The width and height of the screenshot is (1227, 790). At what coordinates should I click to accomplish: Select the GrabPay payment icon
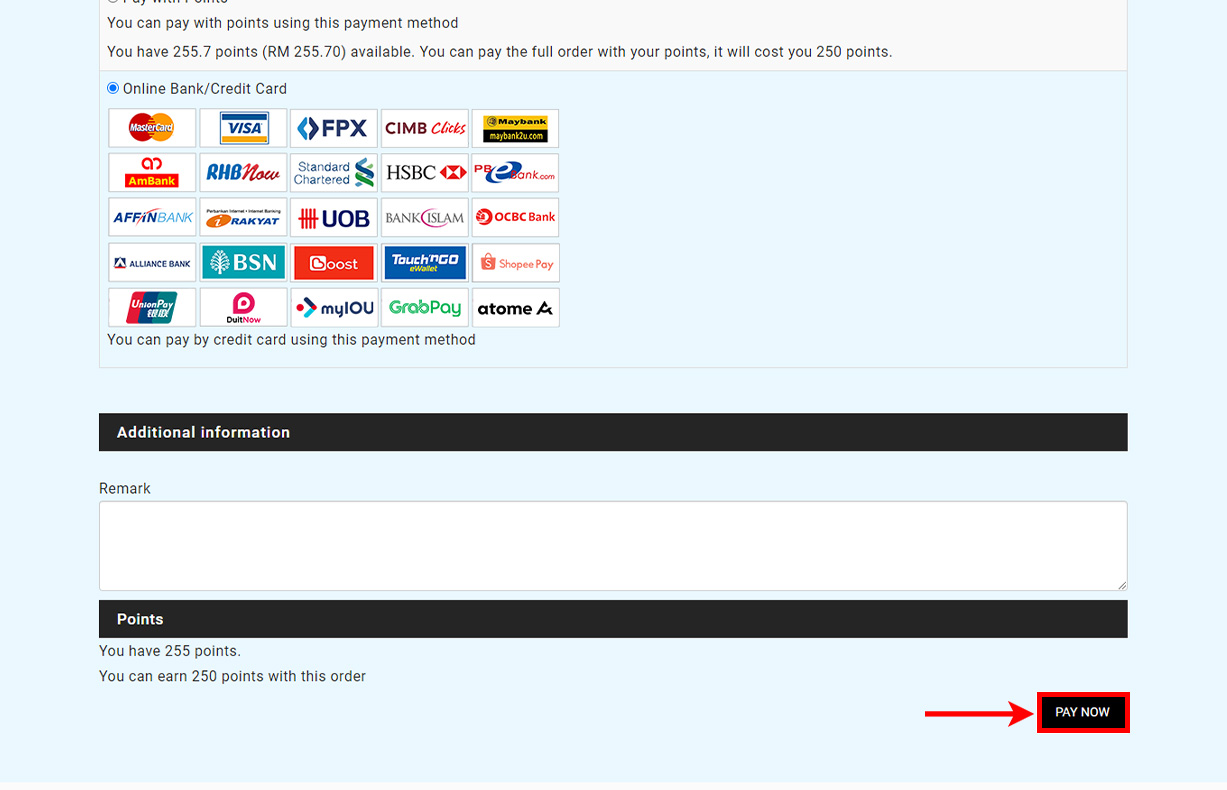tap(425, 308)
